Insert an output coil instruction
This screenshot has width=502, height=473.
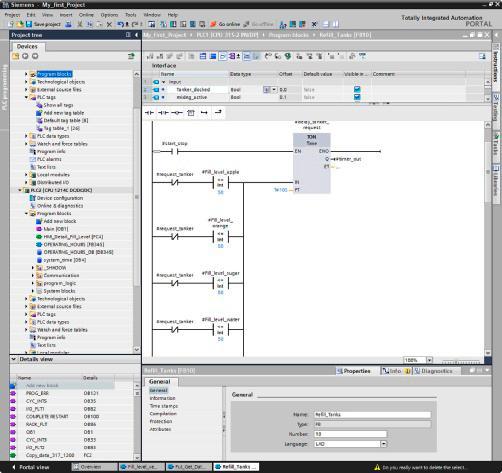(x=177, y=113)
